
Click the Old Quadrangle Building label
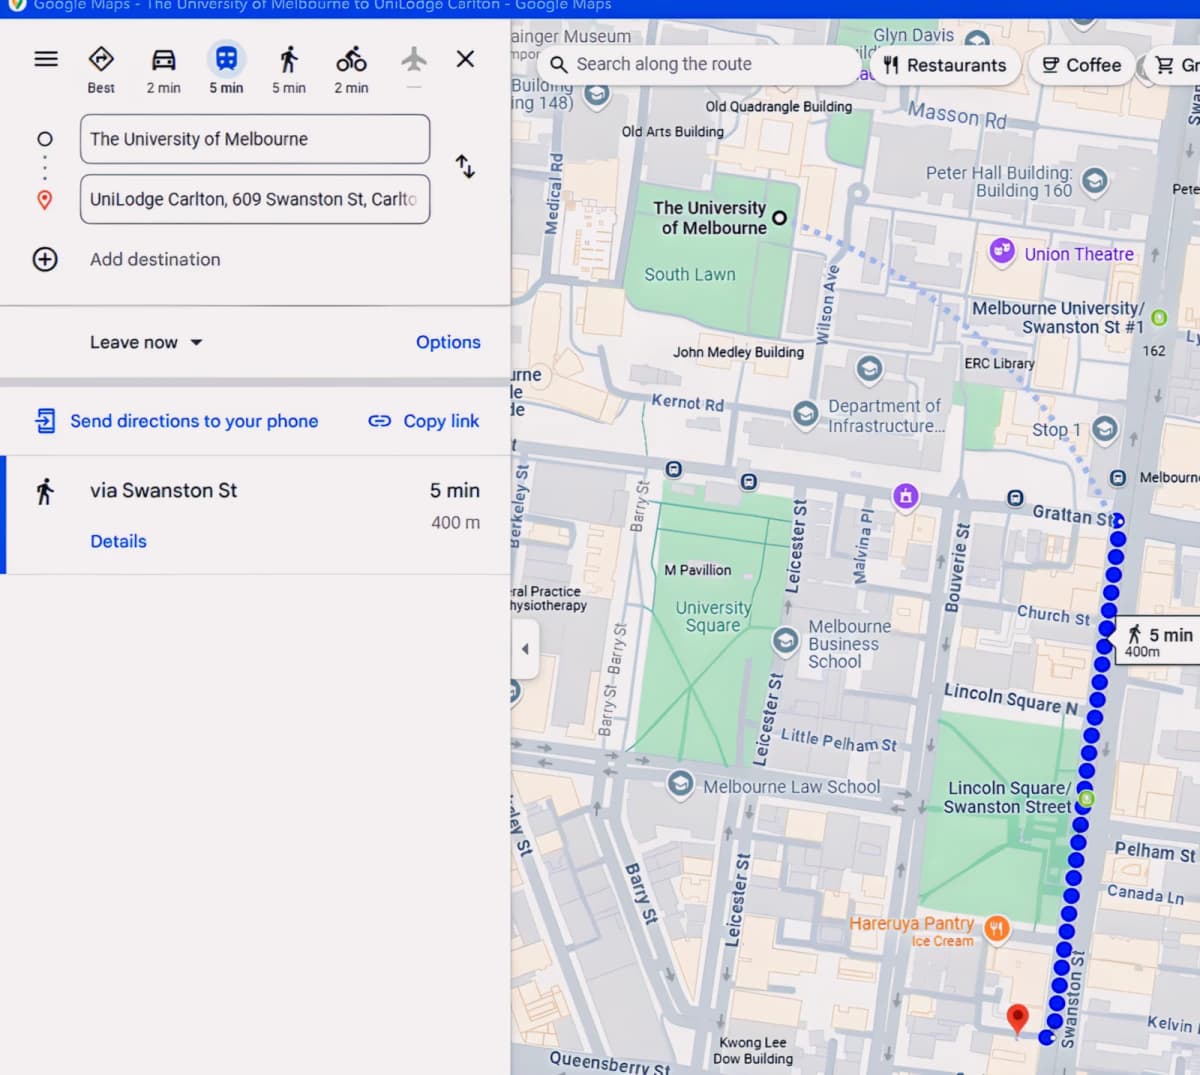779,106
